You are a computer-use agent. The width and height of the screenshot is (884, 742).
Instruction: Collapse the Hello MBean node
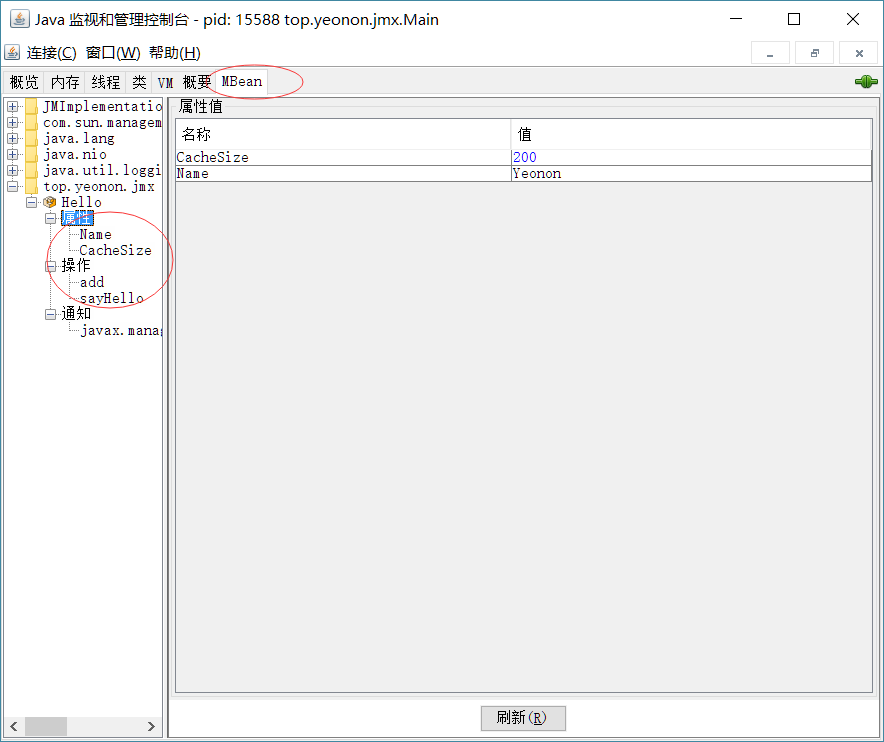click(32, 202)
